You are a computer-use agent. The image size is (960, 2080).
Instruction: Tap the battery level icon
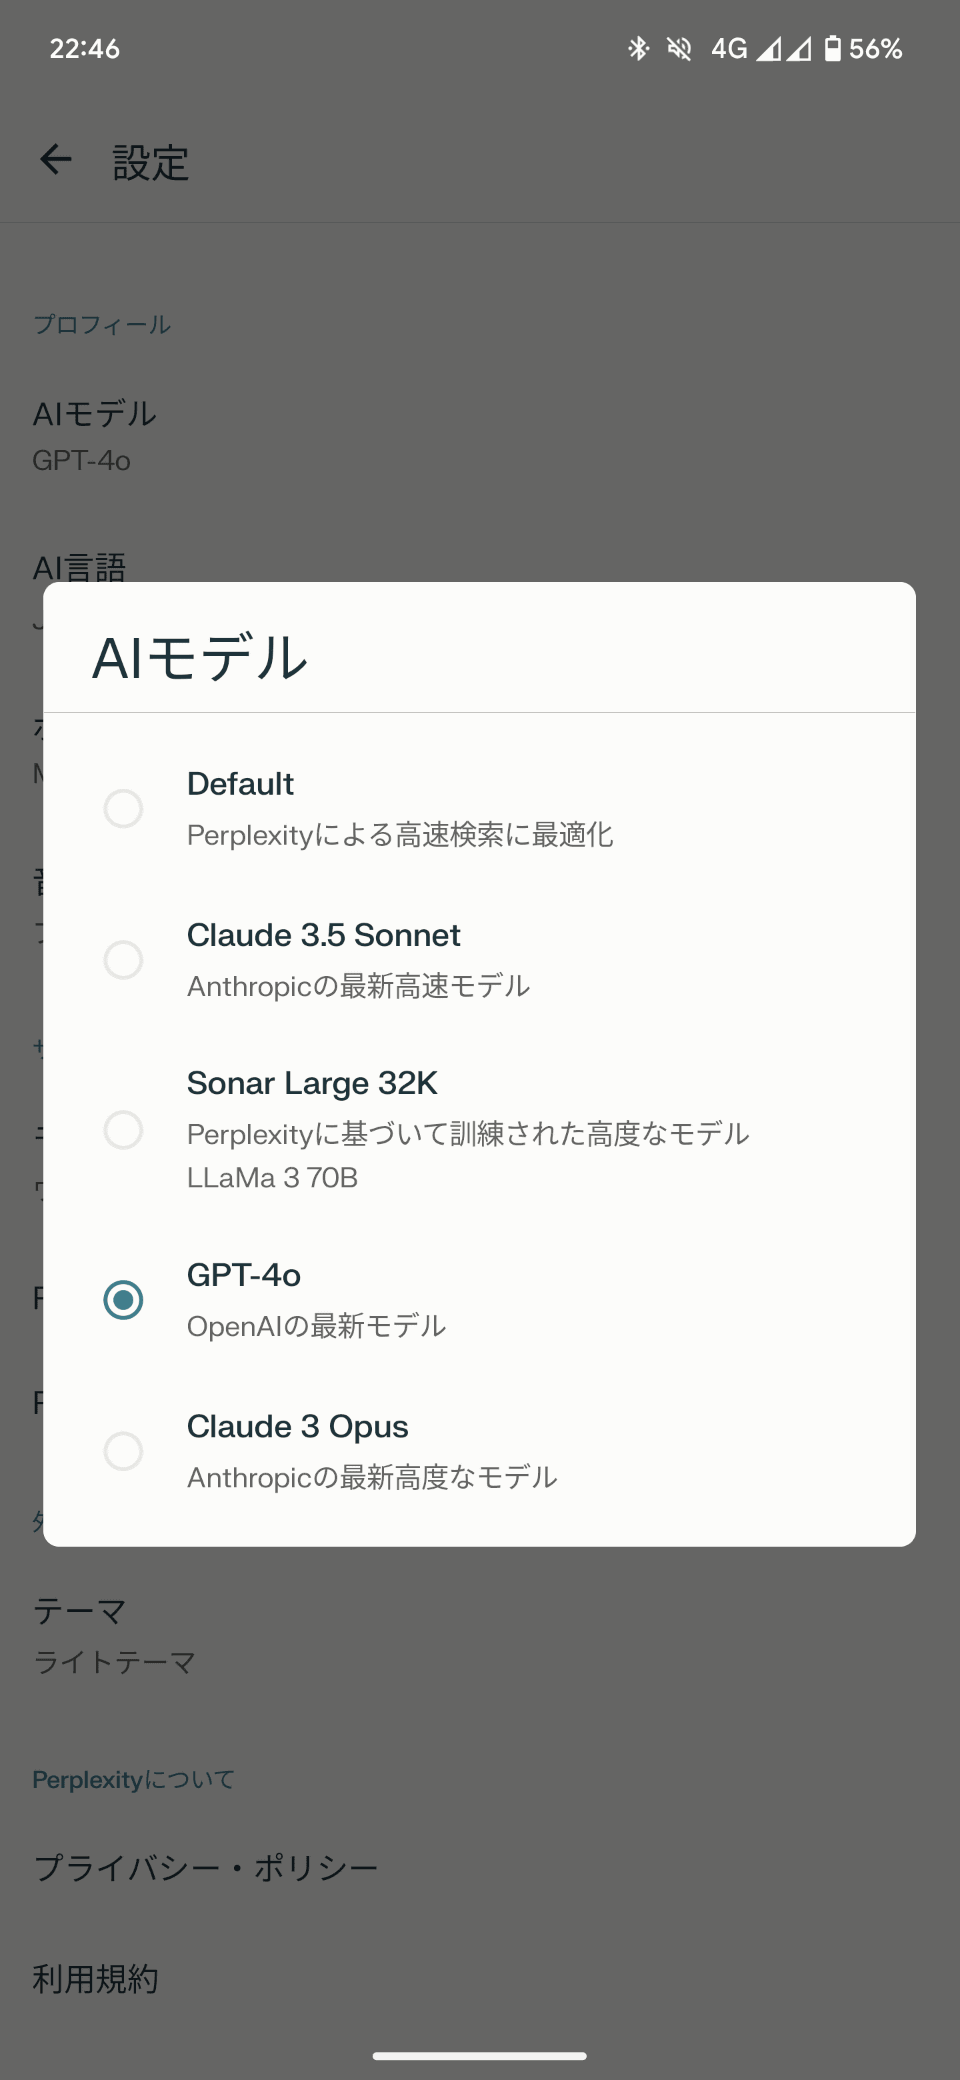pyautogui.click(x=836, y=48)
